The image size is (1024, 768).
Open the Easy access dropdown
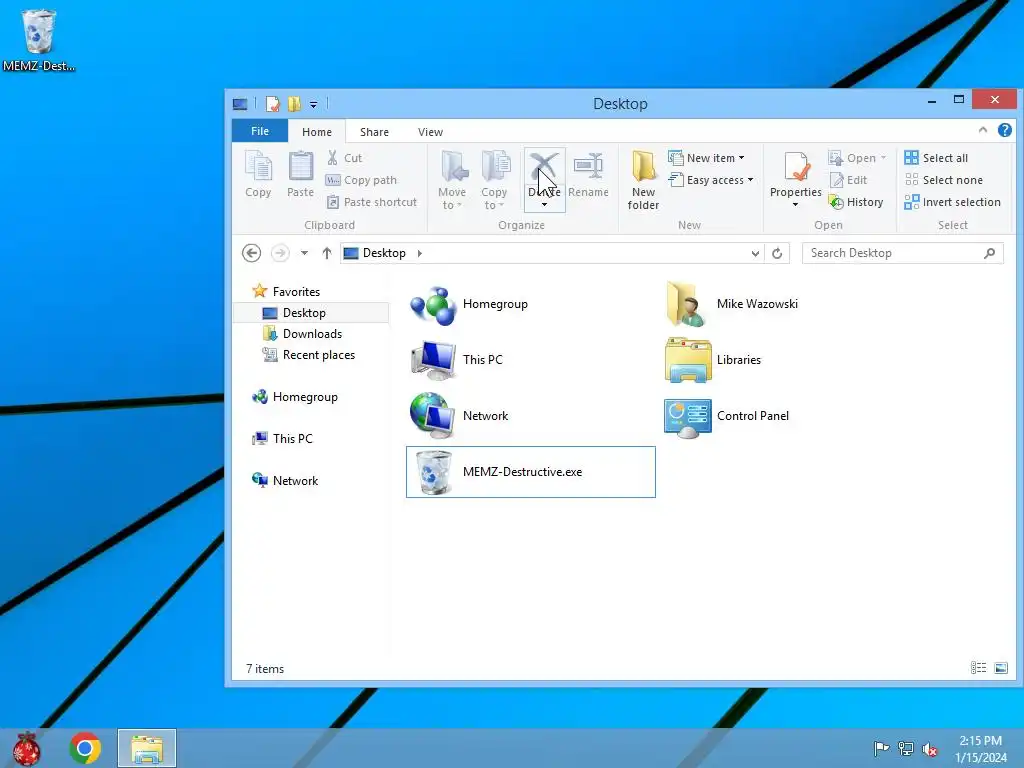[x=711, y=180]
